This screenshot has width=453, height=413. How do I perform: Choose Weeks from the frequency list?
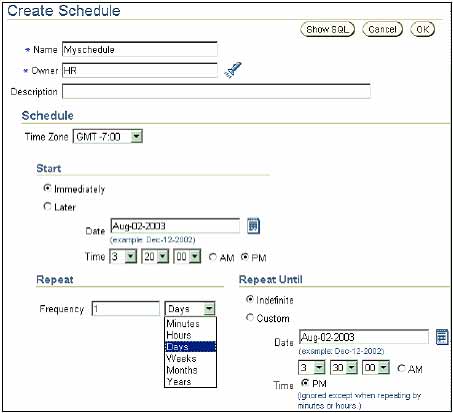coord(191,358)
